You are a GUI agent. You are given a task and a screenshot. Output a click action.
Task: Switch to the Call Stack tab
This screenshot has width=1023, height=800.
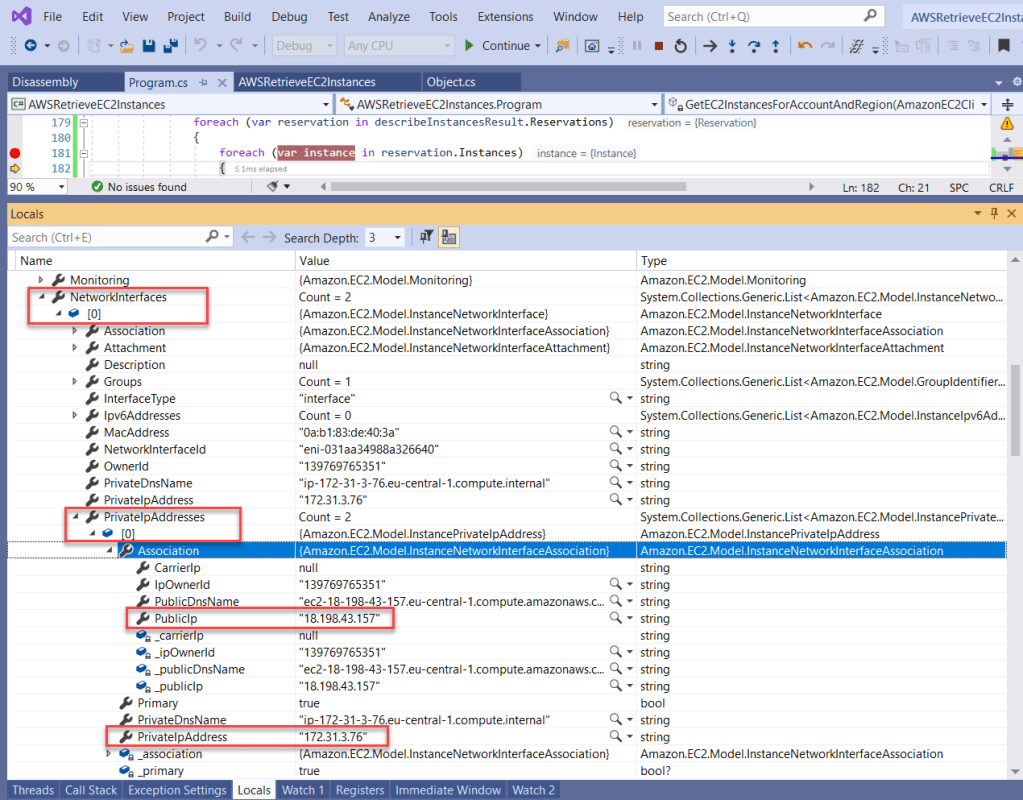tap(91, 790)
